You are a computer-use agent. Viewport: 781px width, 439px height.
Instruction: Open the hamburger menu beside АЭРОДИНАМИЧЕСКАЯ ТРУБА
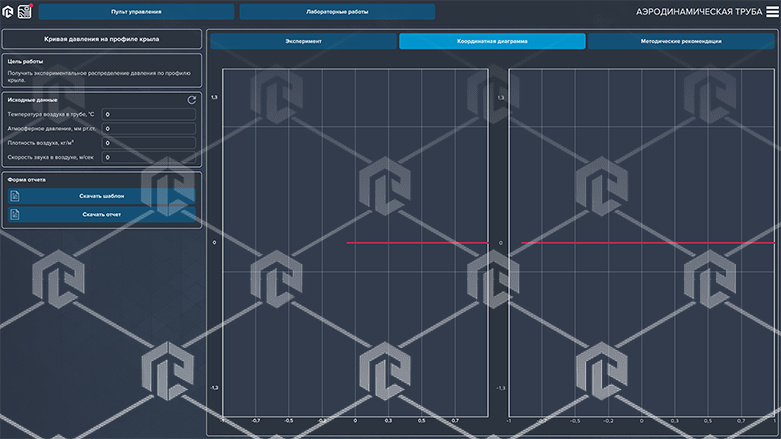pyautogui.click(x=772, y=11)
